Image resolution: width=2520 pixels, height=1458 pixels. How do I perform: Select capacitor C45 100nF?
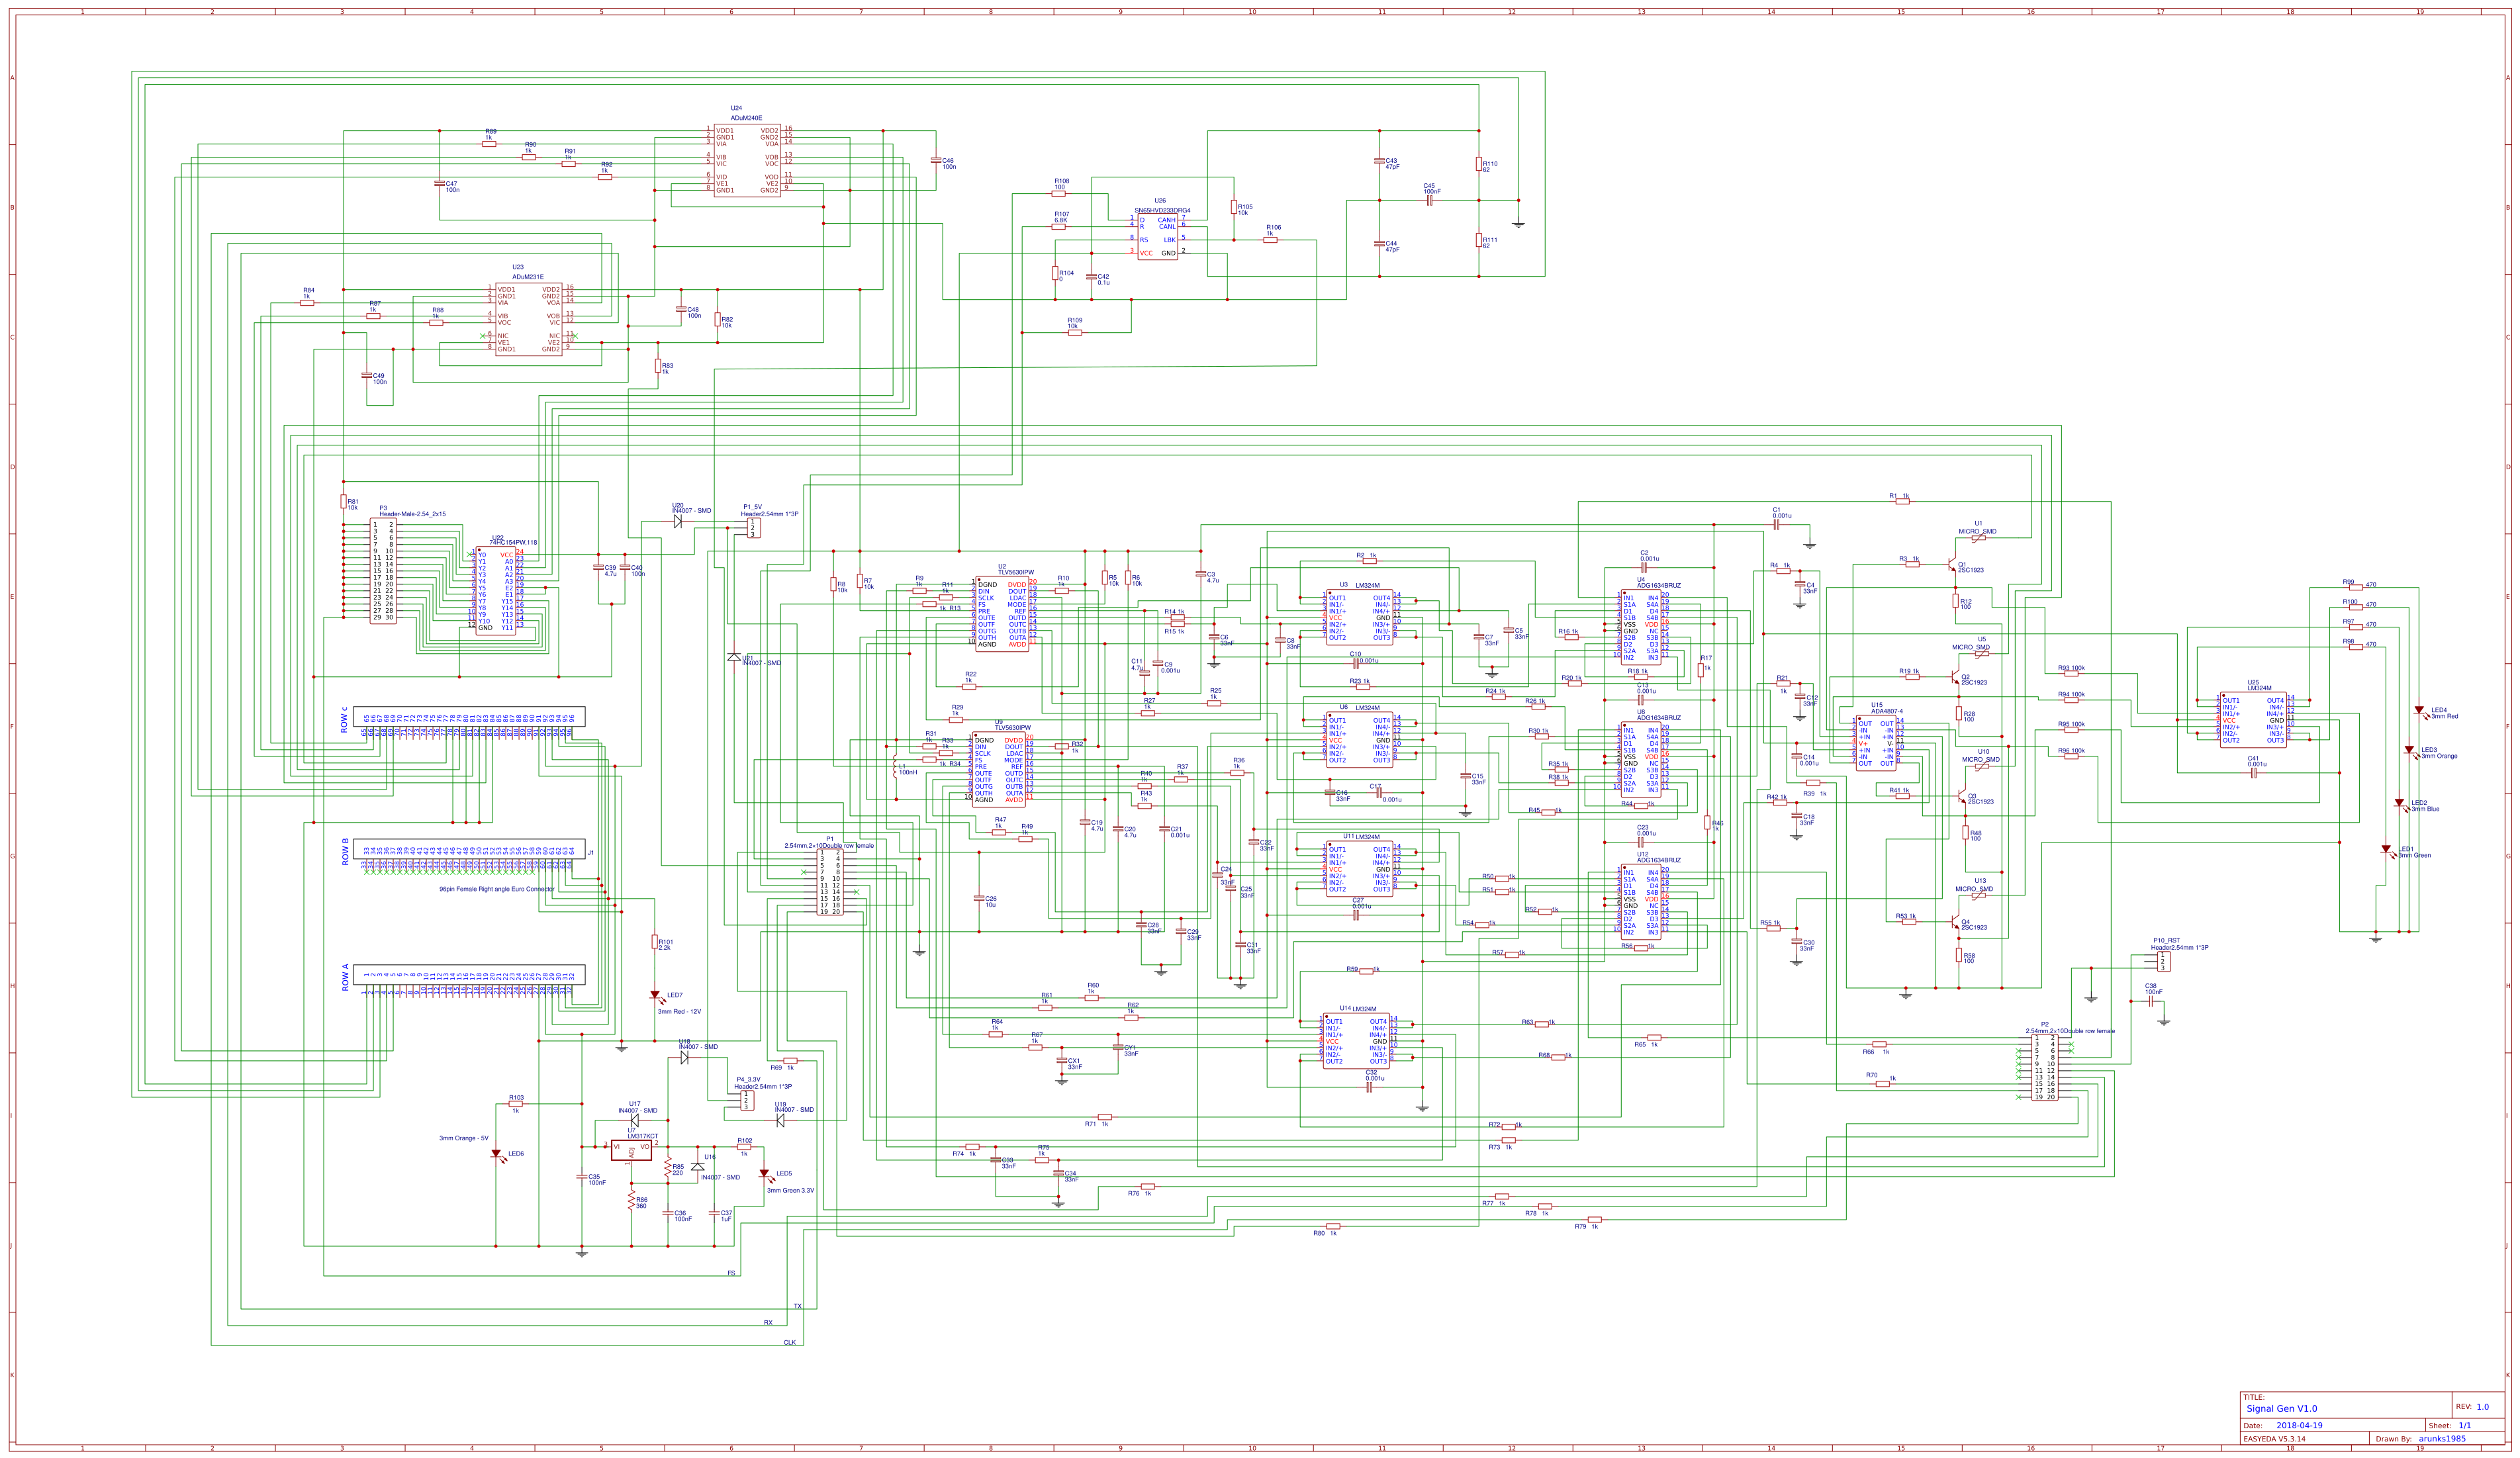(x=1429, y=201)
